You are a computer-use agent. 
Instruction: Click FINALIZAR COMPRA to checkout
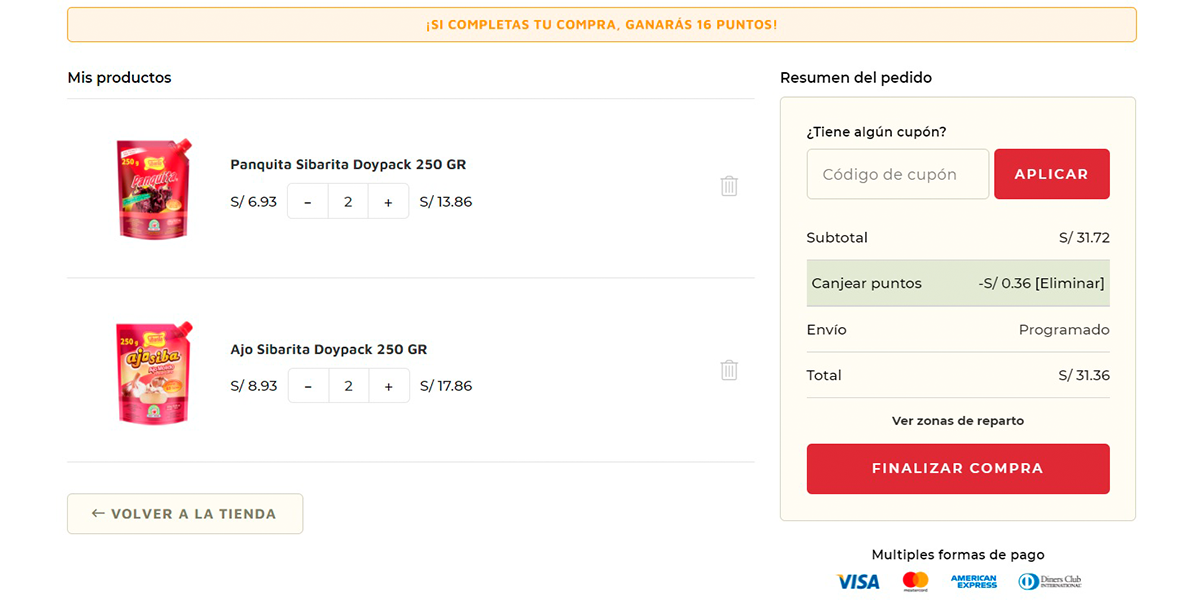957,468
